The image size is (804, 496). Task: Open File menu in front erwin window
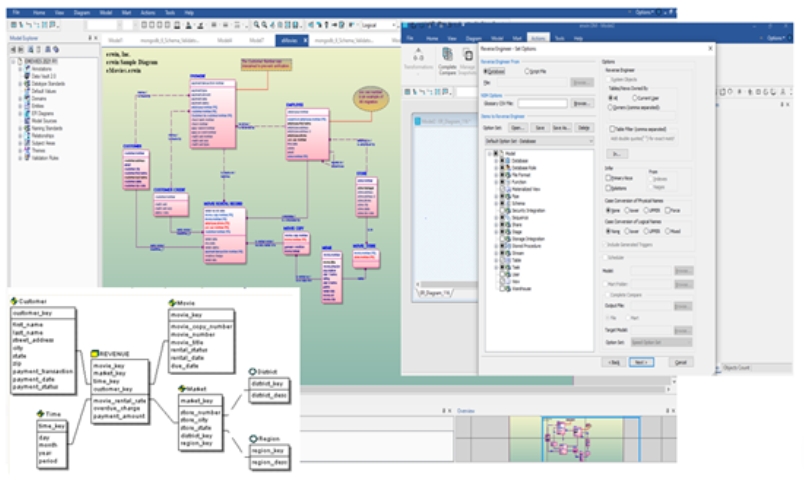pyautogui.click(x=410, y=38)
